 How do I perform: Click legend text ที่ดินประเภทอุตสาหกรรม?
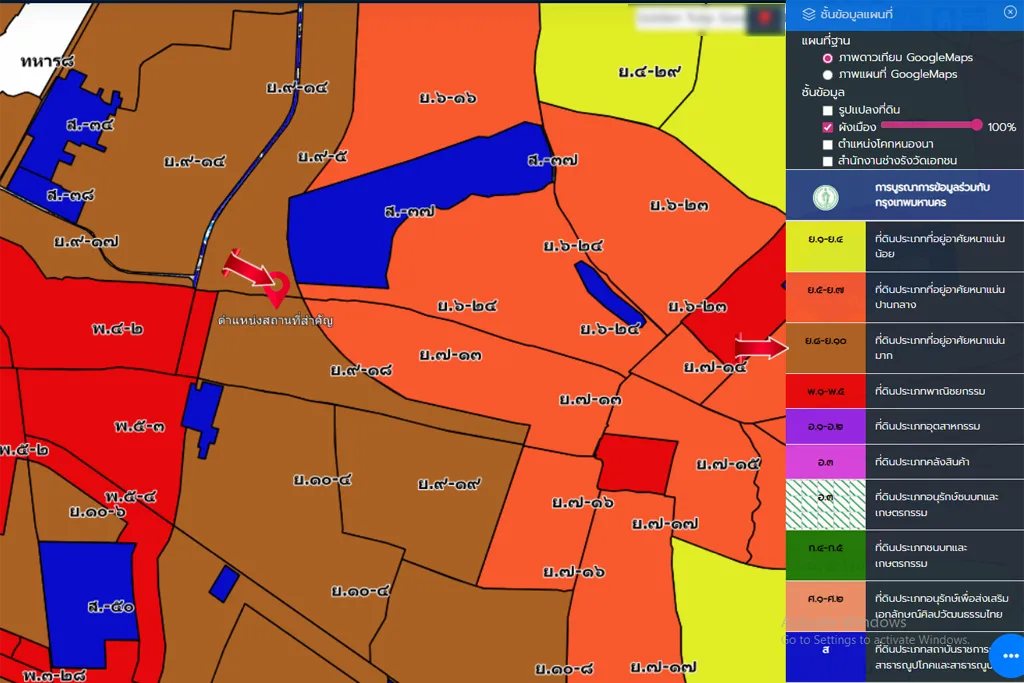(x=927, y=426)
